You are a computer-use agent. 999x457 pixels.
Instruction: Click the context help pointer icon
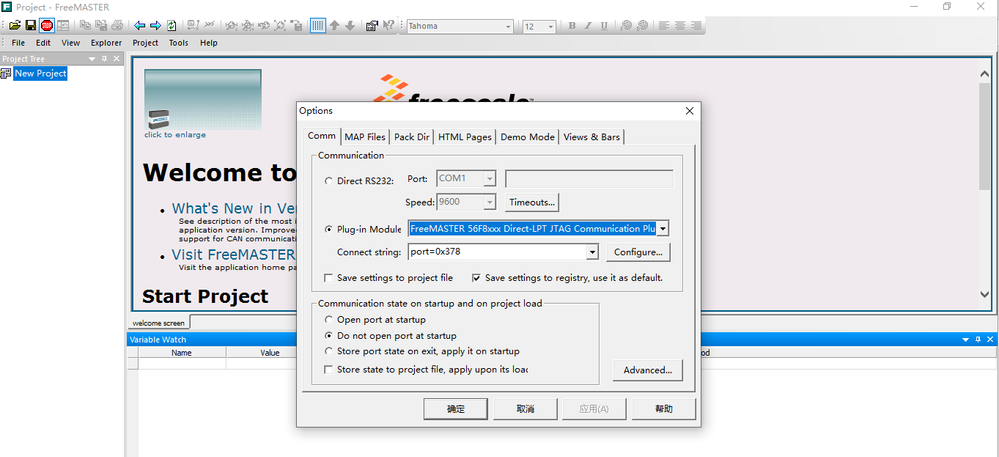pyautogui.click(x=388, y=25)
